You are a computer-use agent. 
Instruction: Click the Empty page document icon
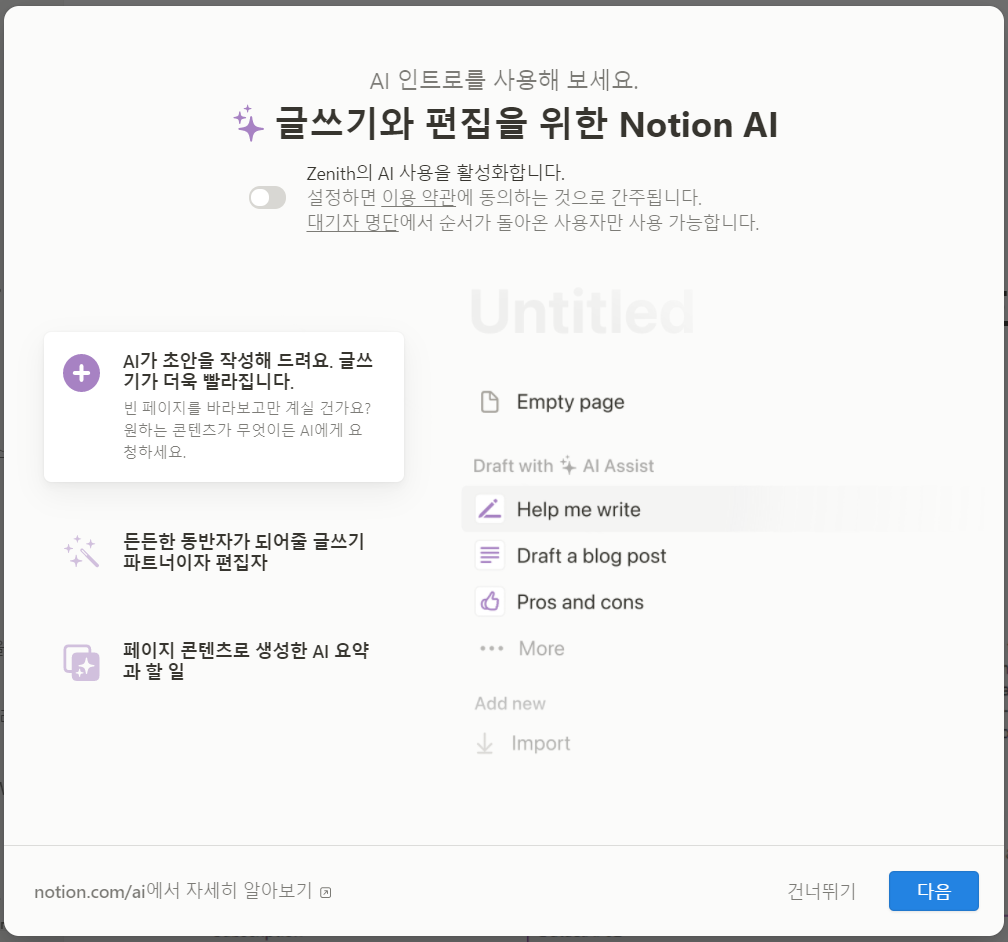click(x=490, y=402)
